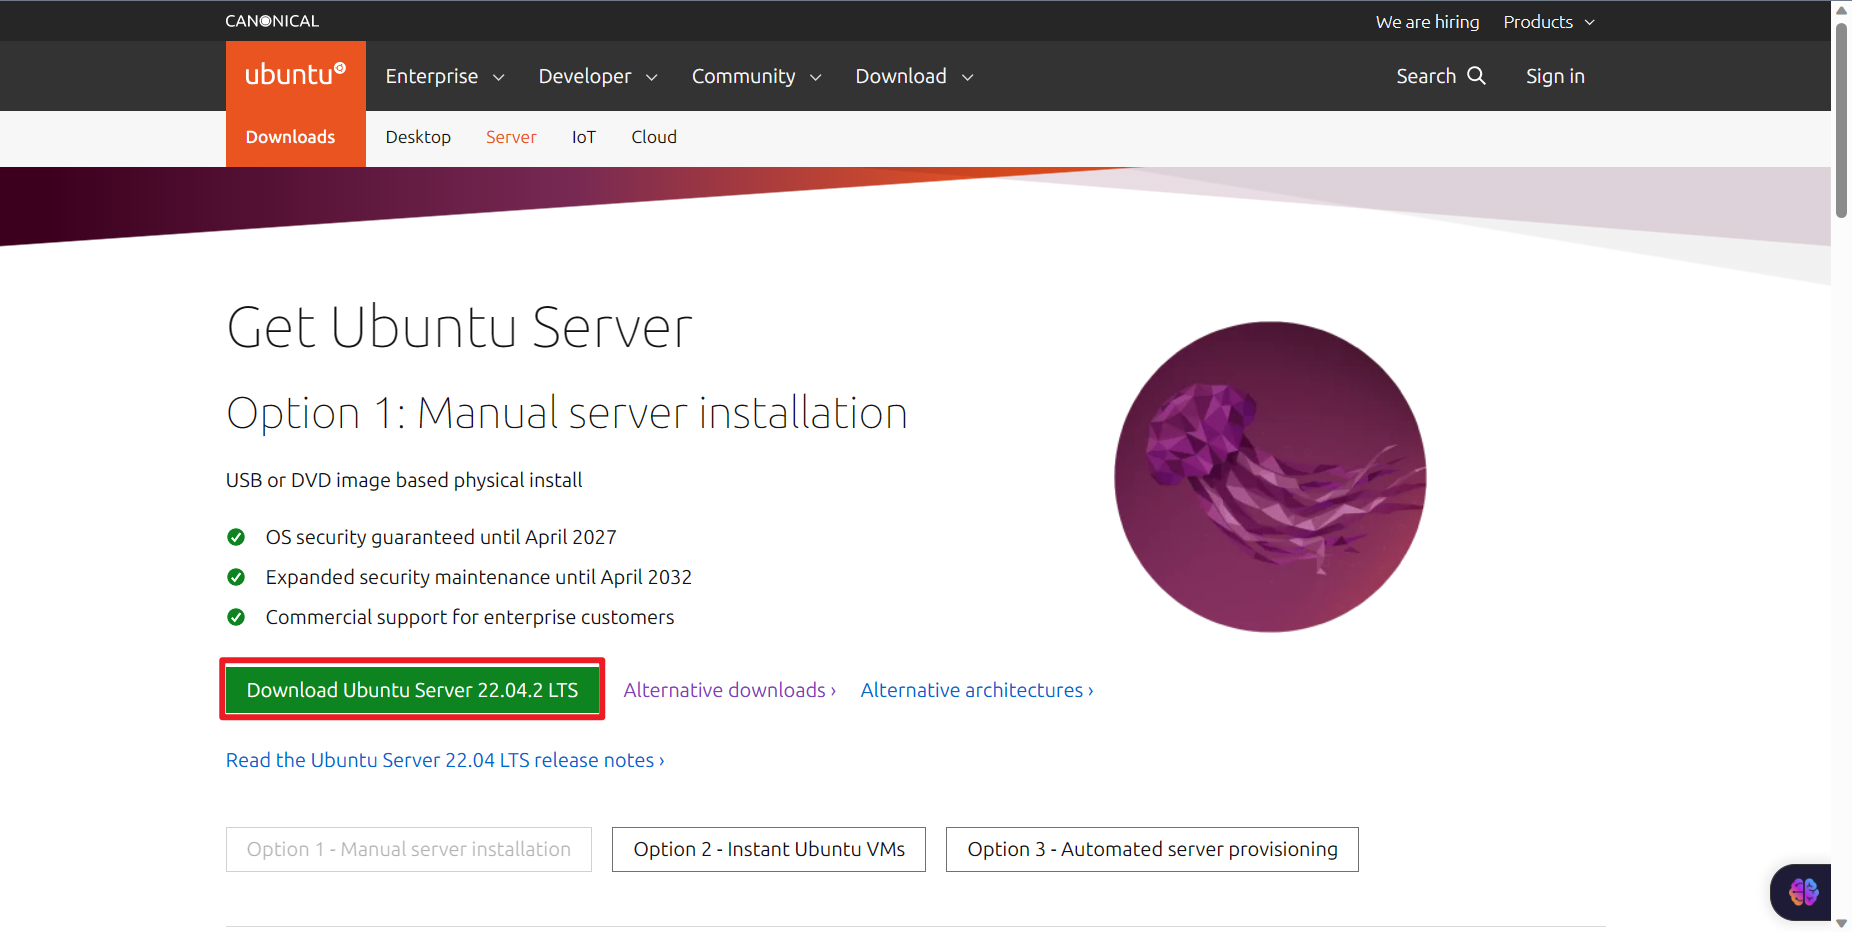Viewport: 1852px width, 932px height.
Task: Select Option 1 - Manual server installation
Action: 409,849
